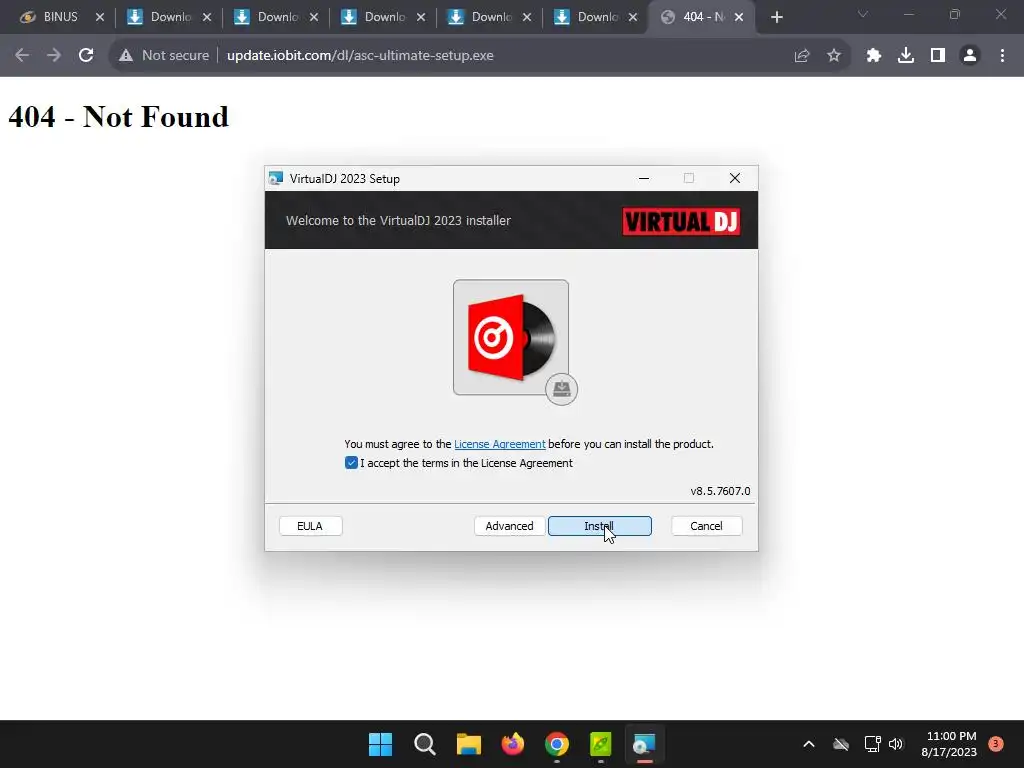
Task: Open Chrome from taskbar
Action: pos(556,744)
